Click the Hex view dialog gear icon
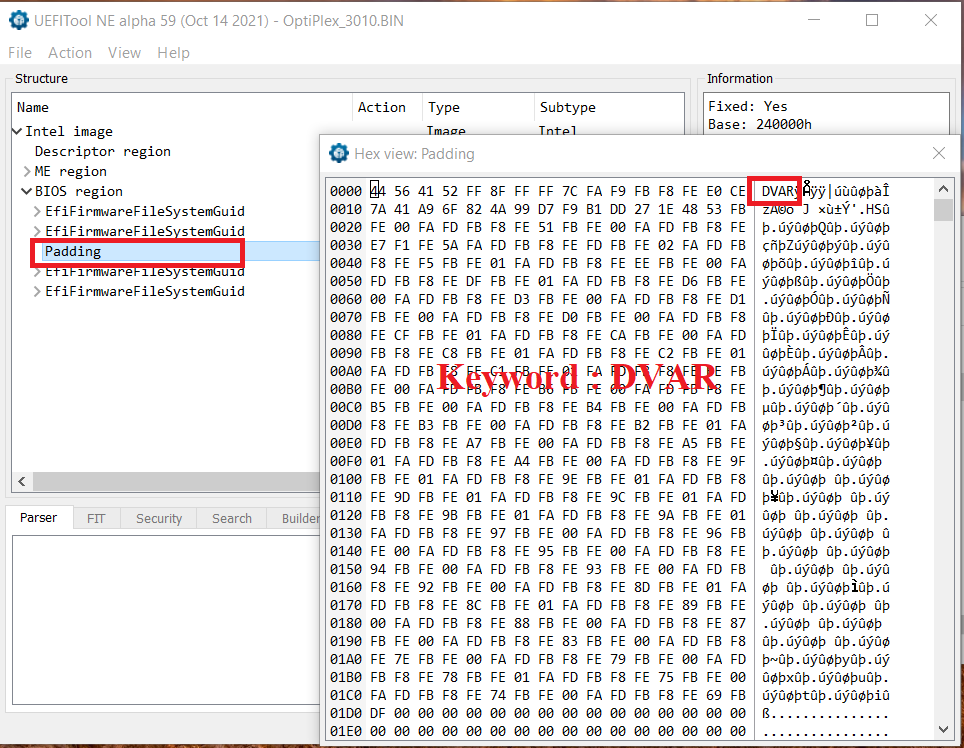964x748 pixels. pos(339,153)
